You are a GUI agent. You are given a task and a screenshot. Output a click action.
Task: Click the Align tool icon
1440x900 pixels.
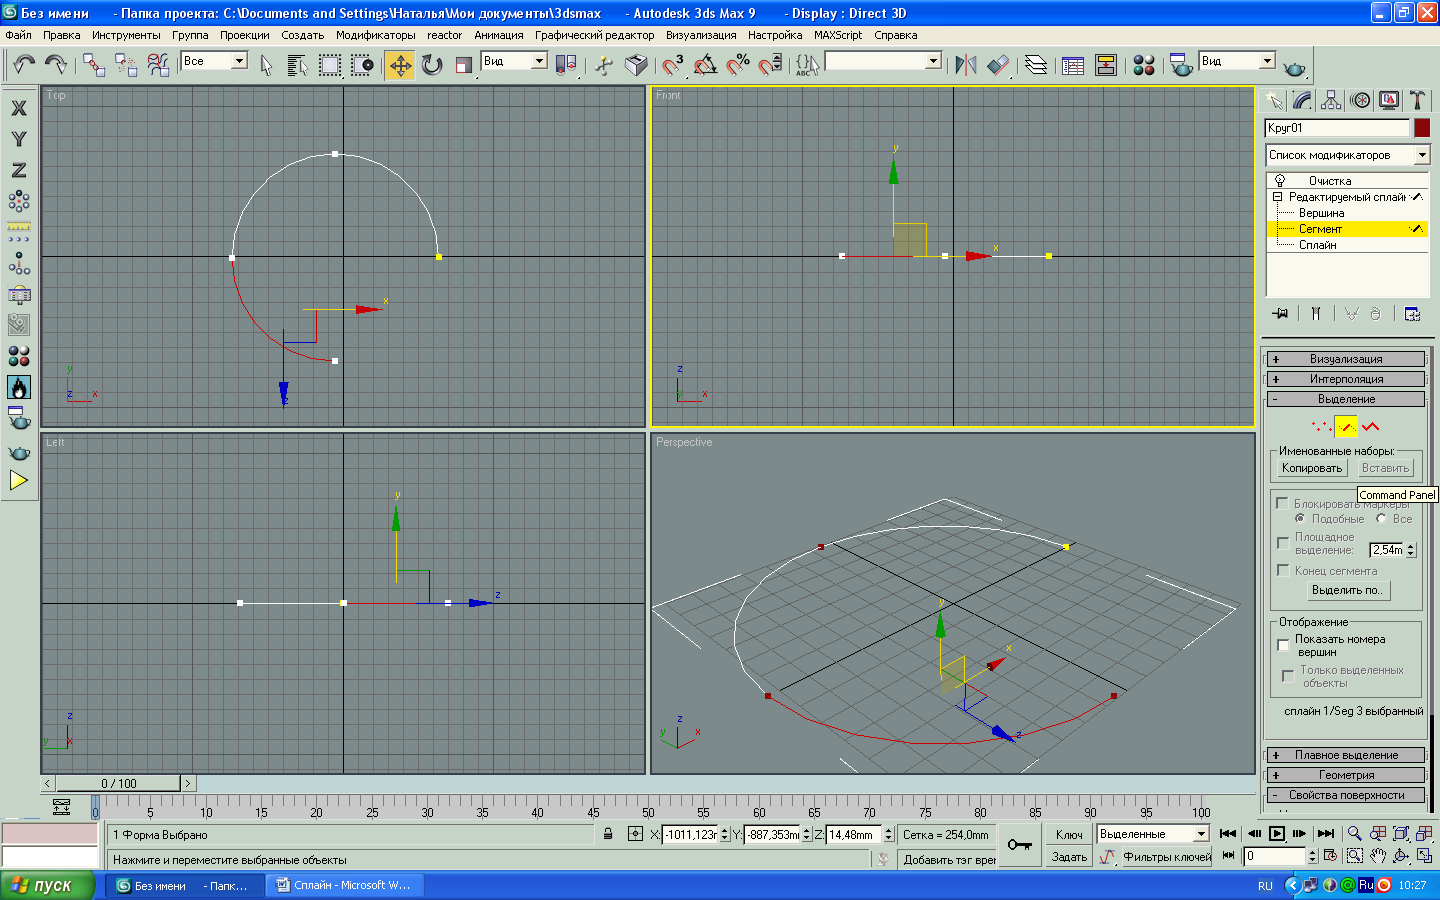(998, 65)
